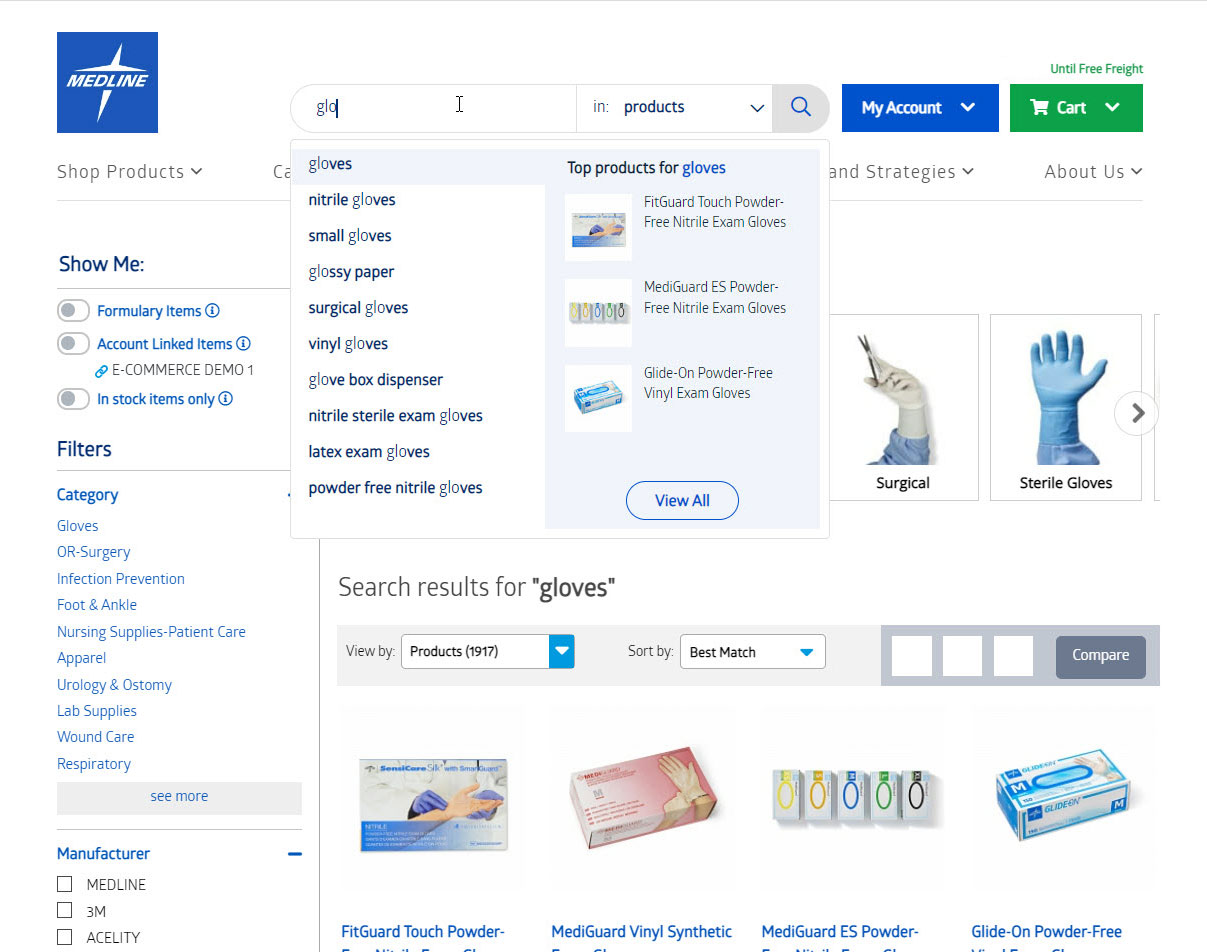
Task: Expand the My Account dropdown
Action: (x=920, y=108)
